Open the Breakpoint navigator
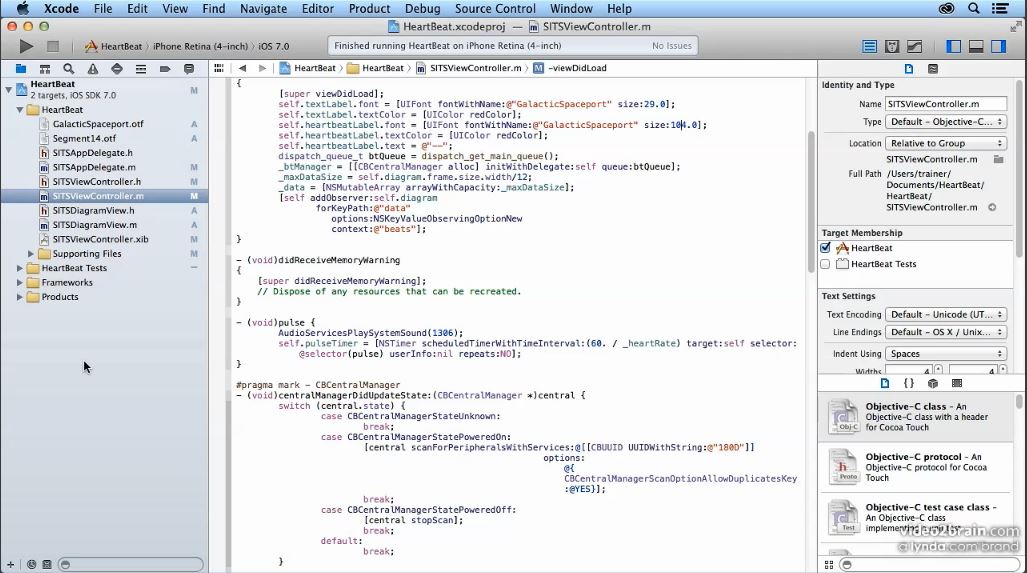The width and height of the screenshot is (1027, 573). pos(165,69)
